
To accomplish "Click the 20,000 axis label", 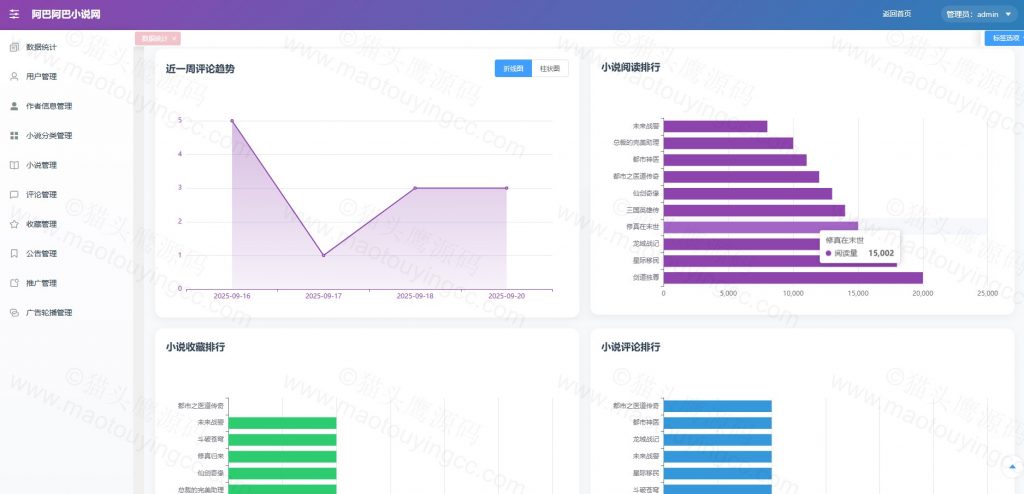I will tap(922, 294).
